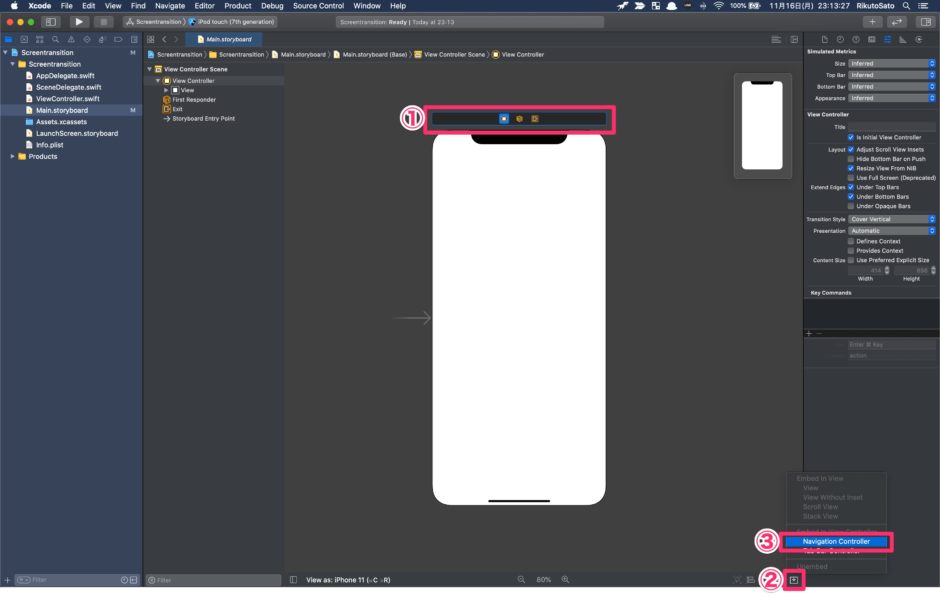This screenshot has width=940, height=597.
Task: Open the Presentation Automatic dropdown
Action: coord(893,230)
